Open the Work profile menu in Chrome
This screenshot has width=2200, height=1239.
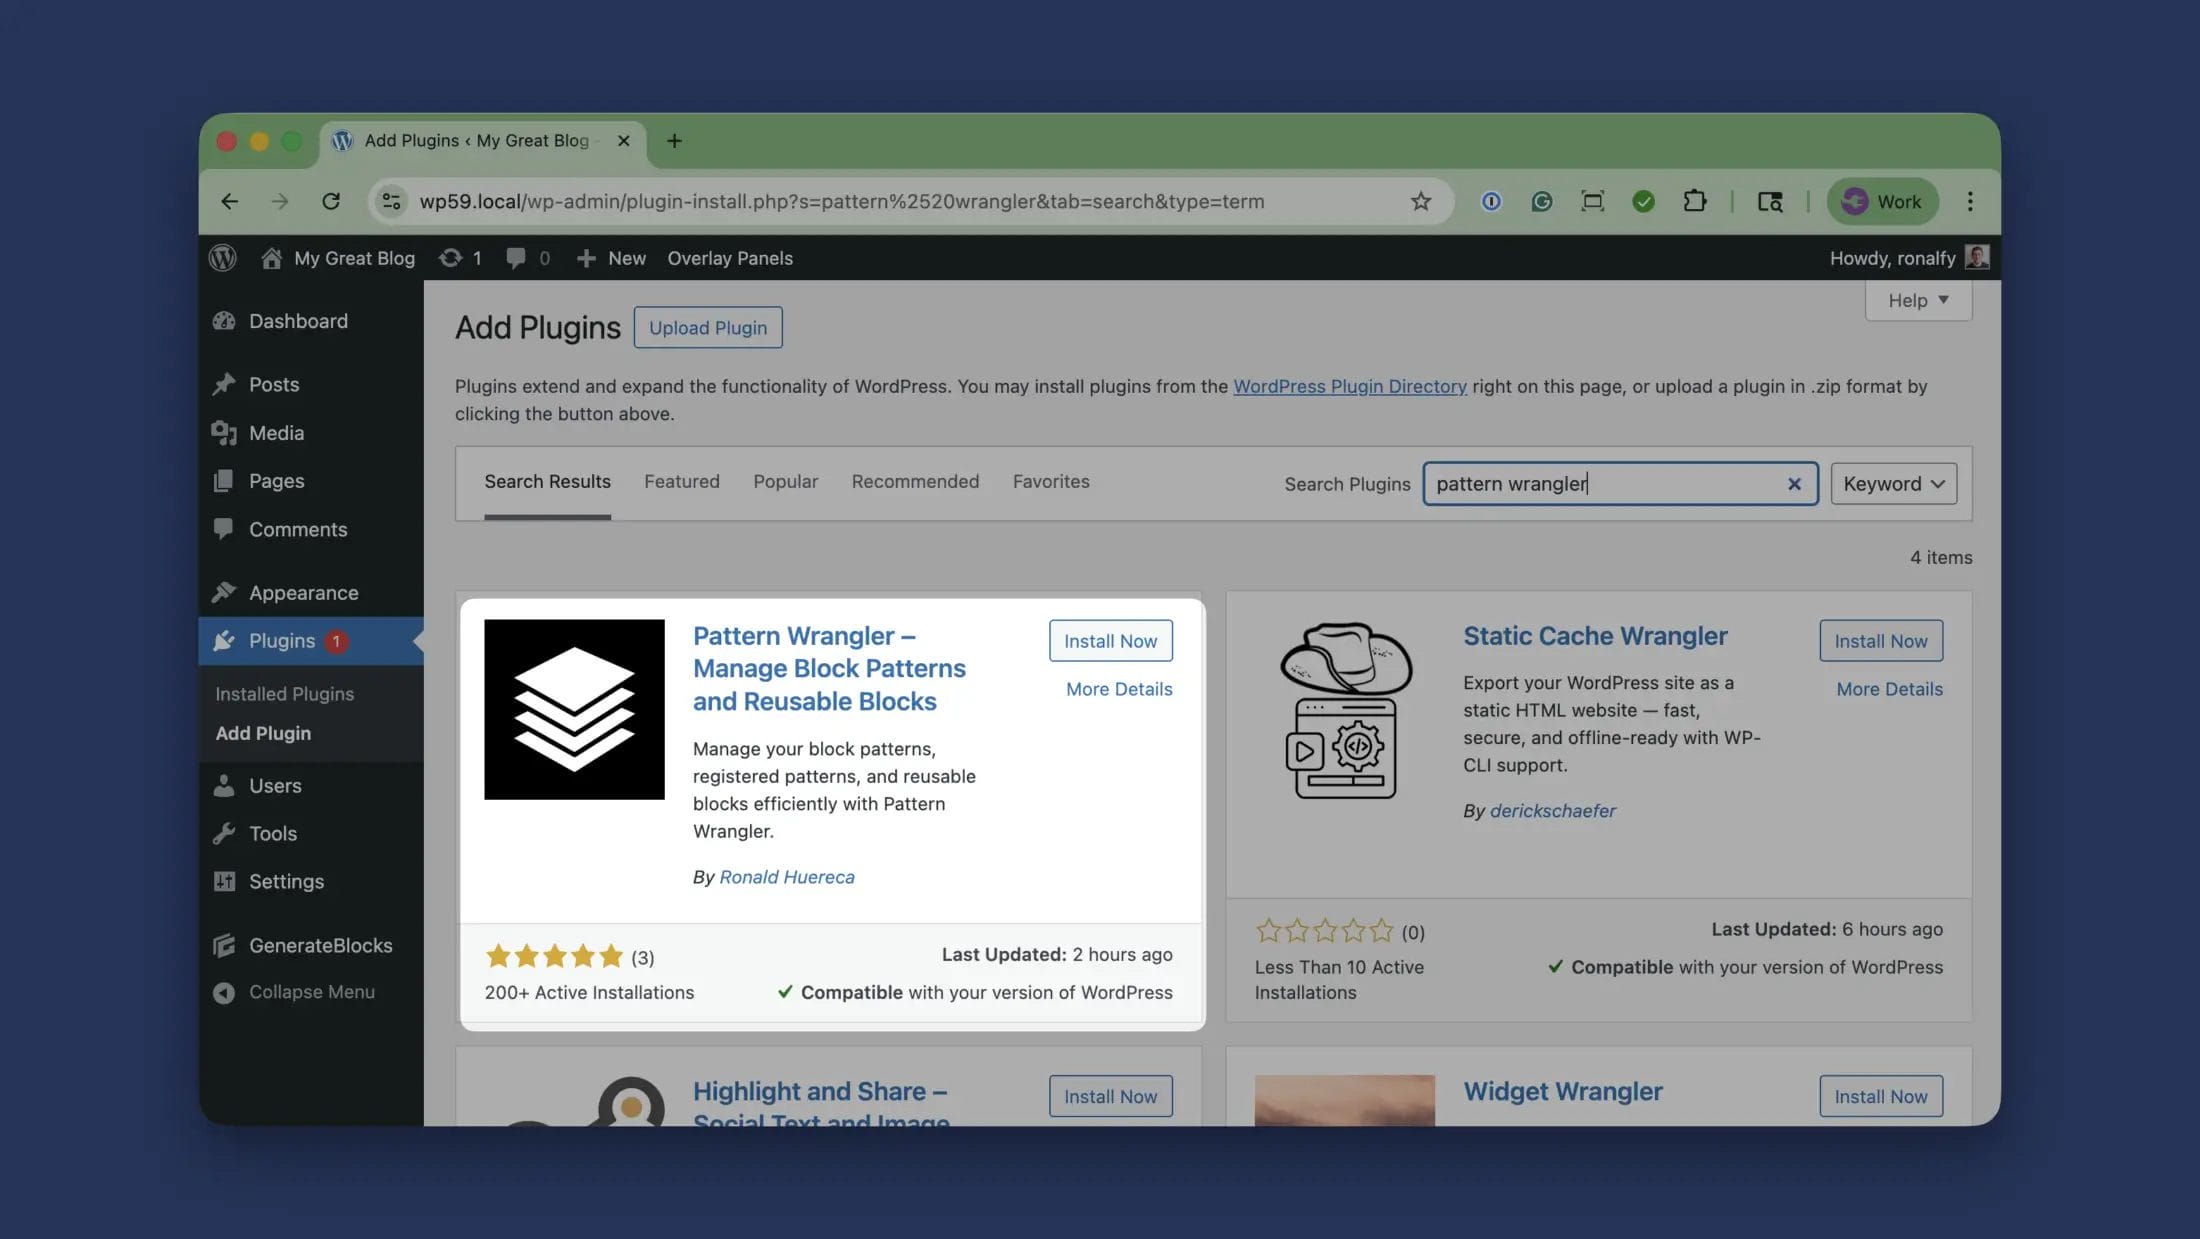[1882, 201]
